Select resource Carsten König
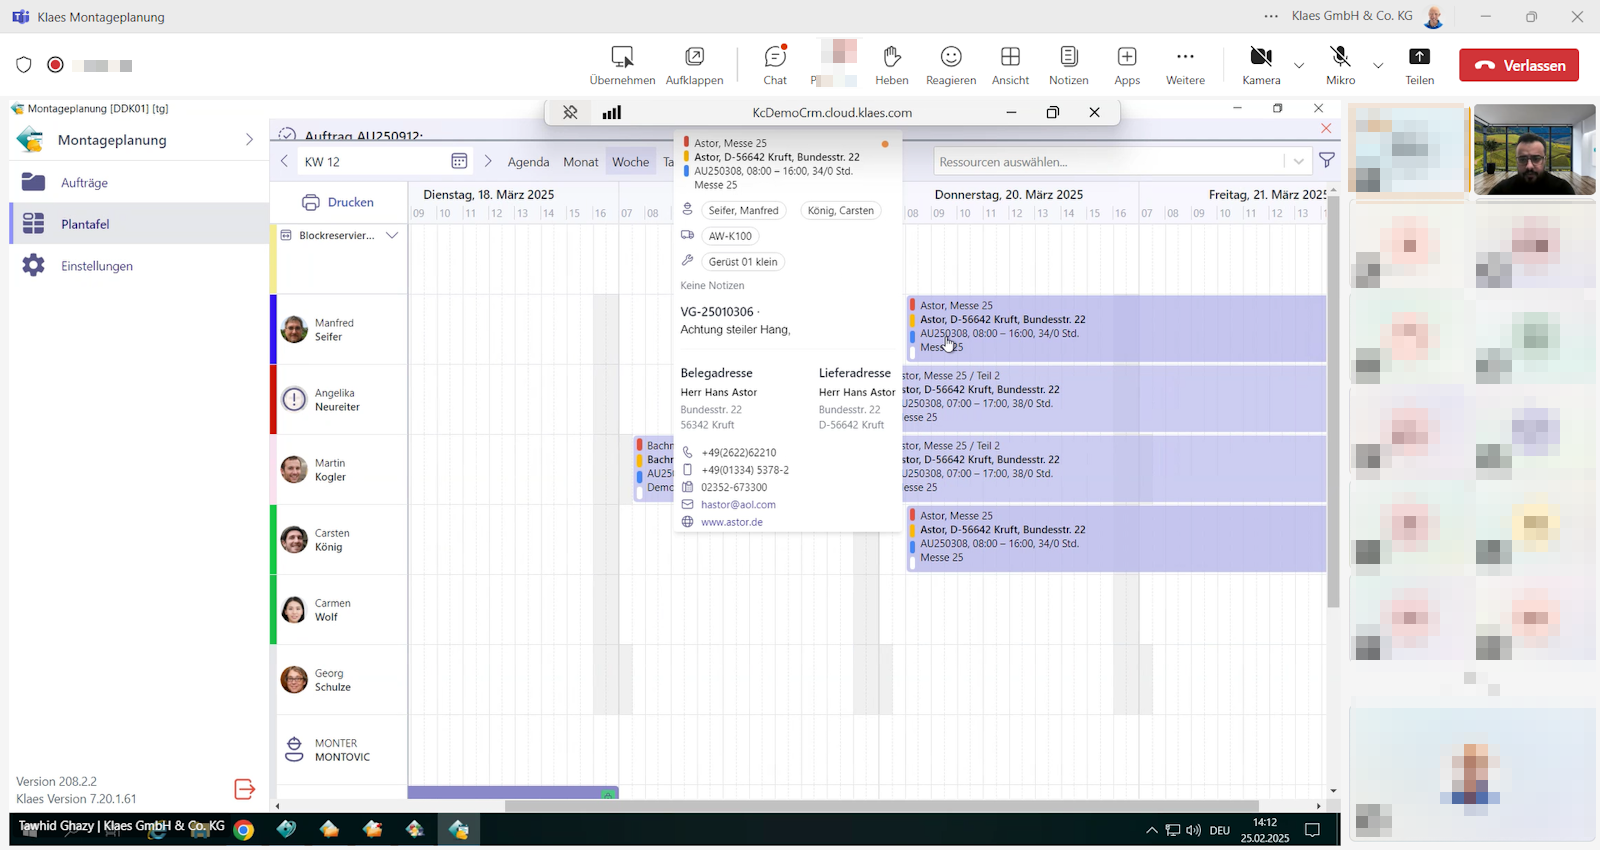 point(339,540)
